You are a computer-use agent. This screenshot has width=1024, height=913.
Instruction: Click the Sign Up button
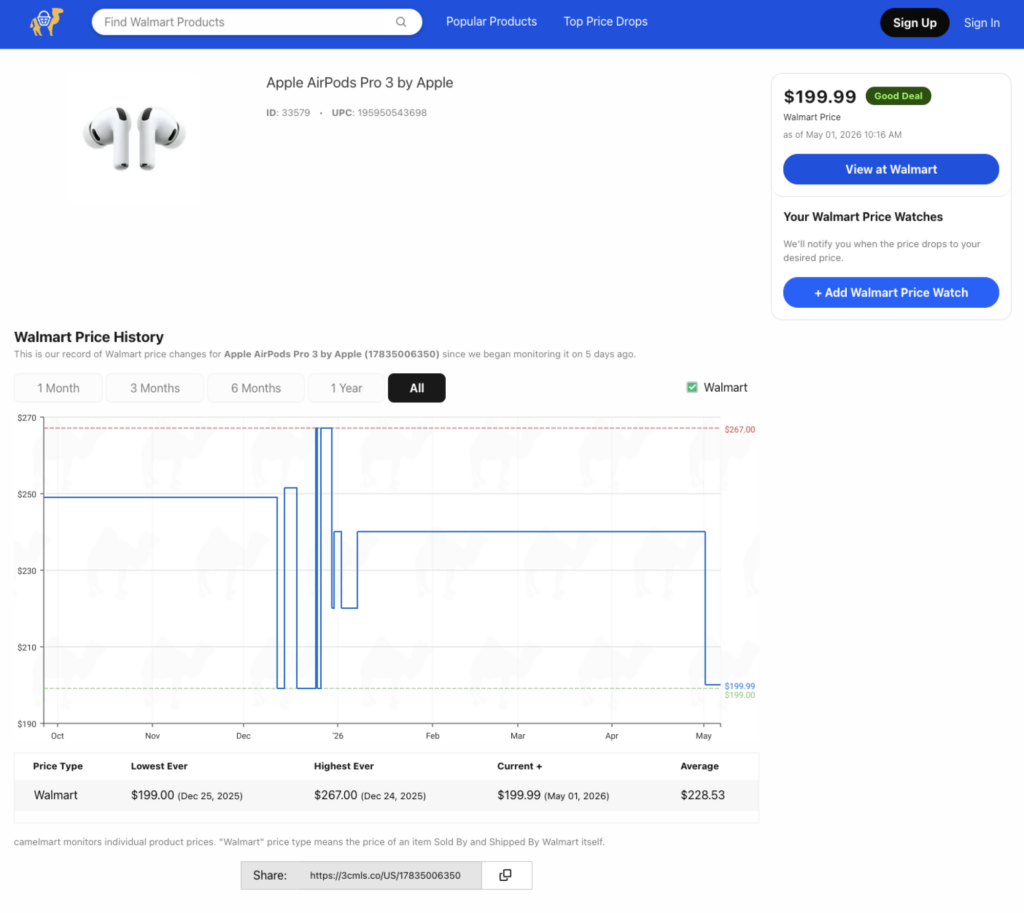click(x=914, y=23)
